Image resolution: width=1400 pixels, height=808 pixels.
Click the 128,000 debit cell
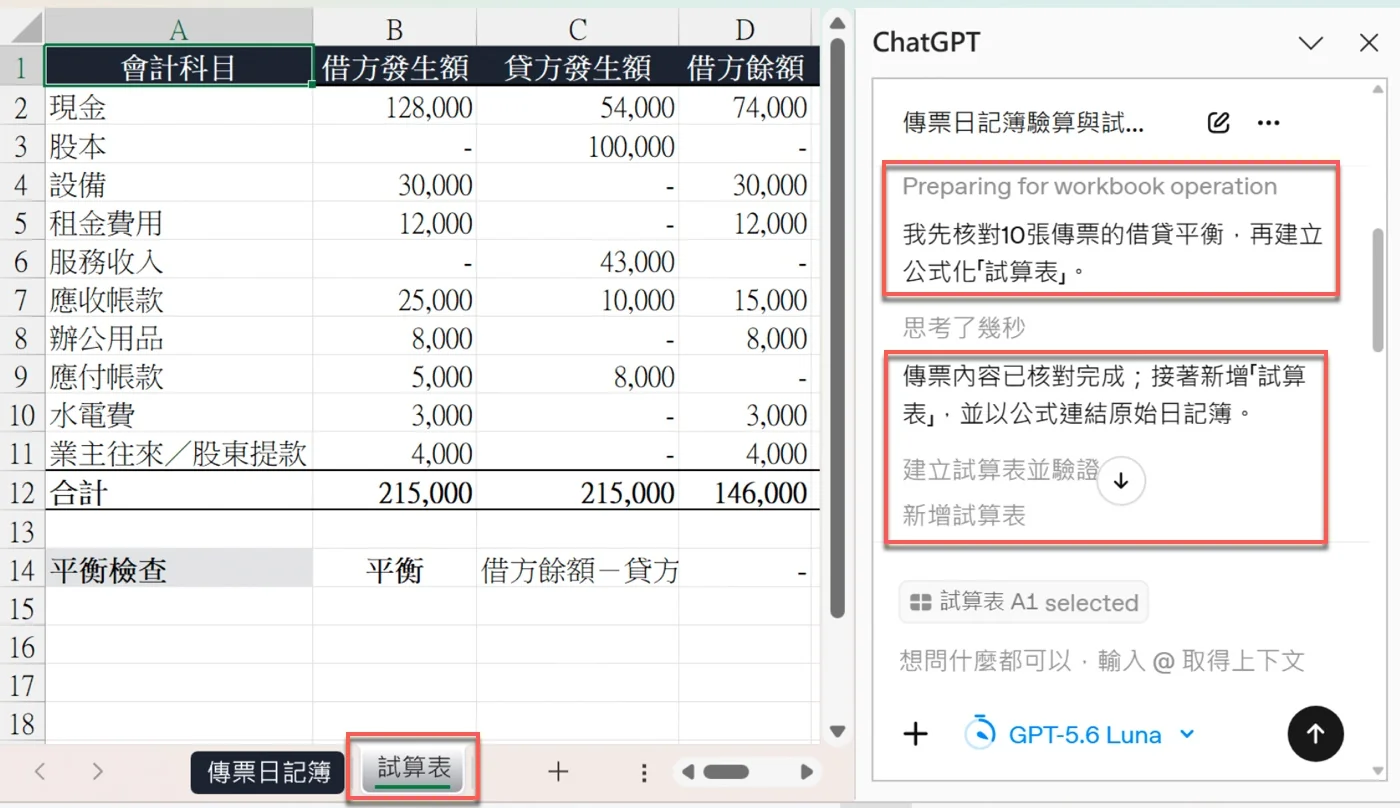tap(395, 107)
